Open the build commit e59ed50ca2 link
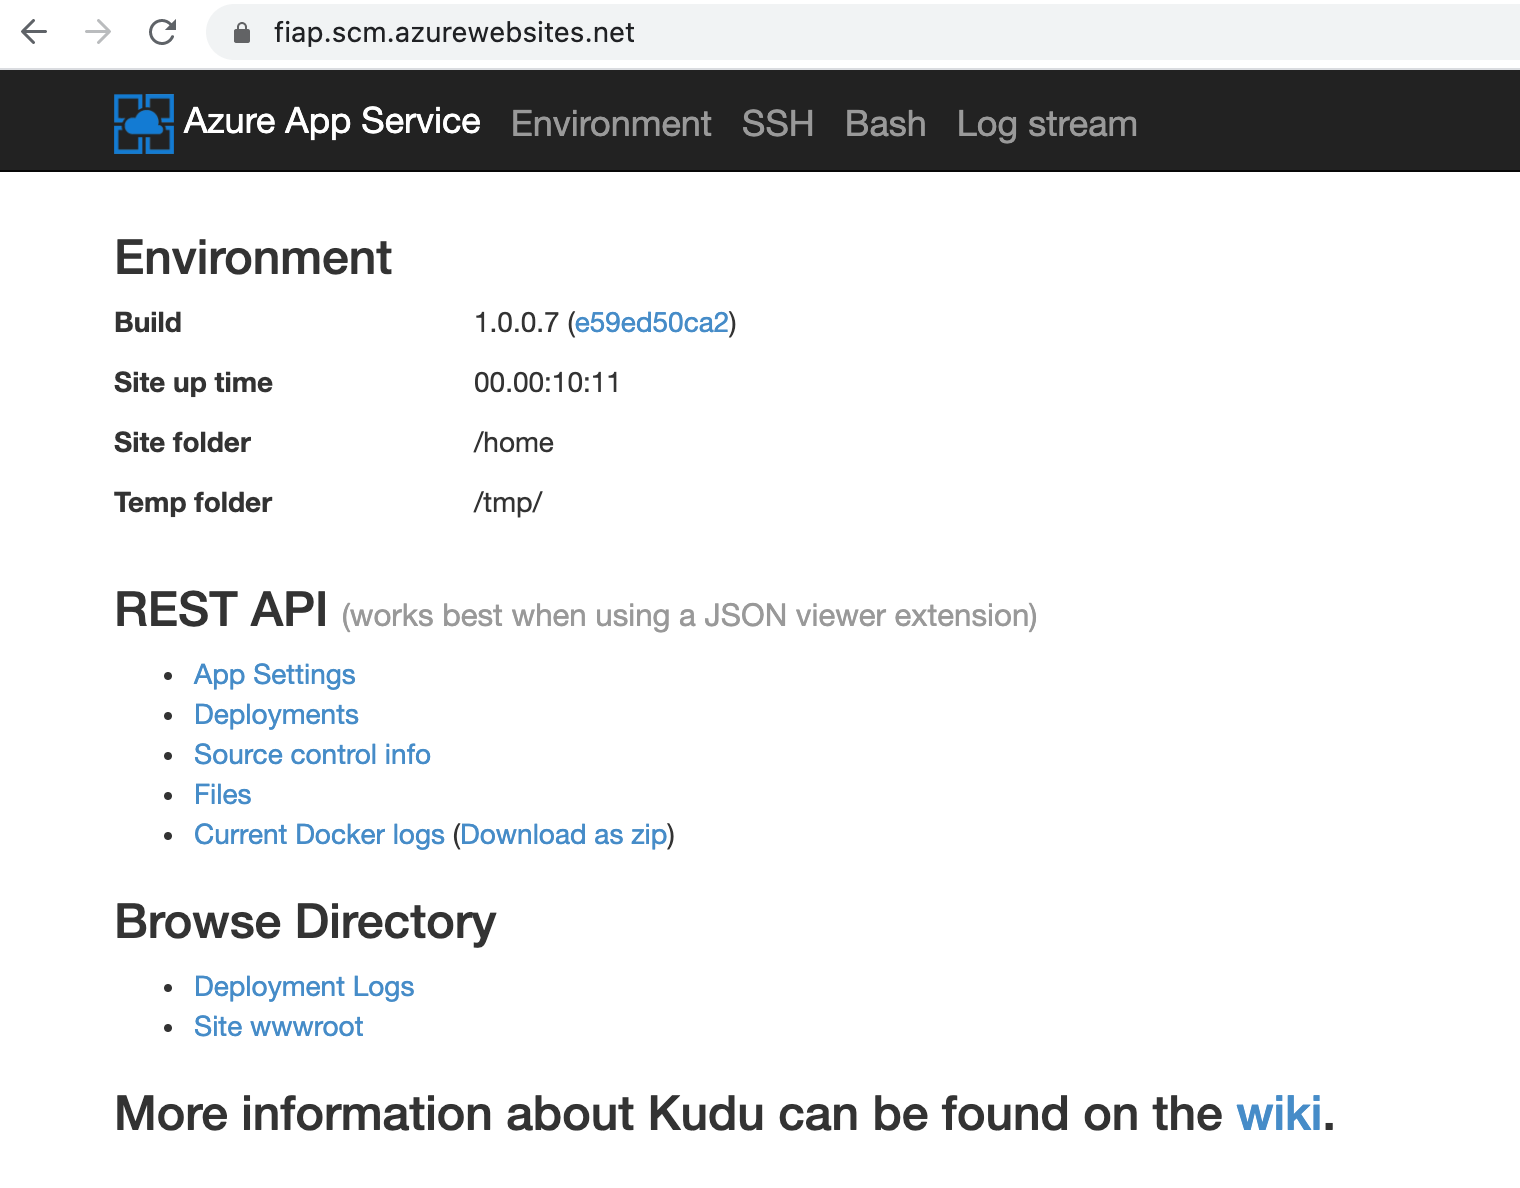Viewport: 1520px width, 1188px height. point(652,323)
